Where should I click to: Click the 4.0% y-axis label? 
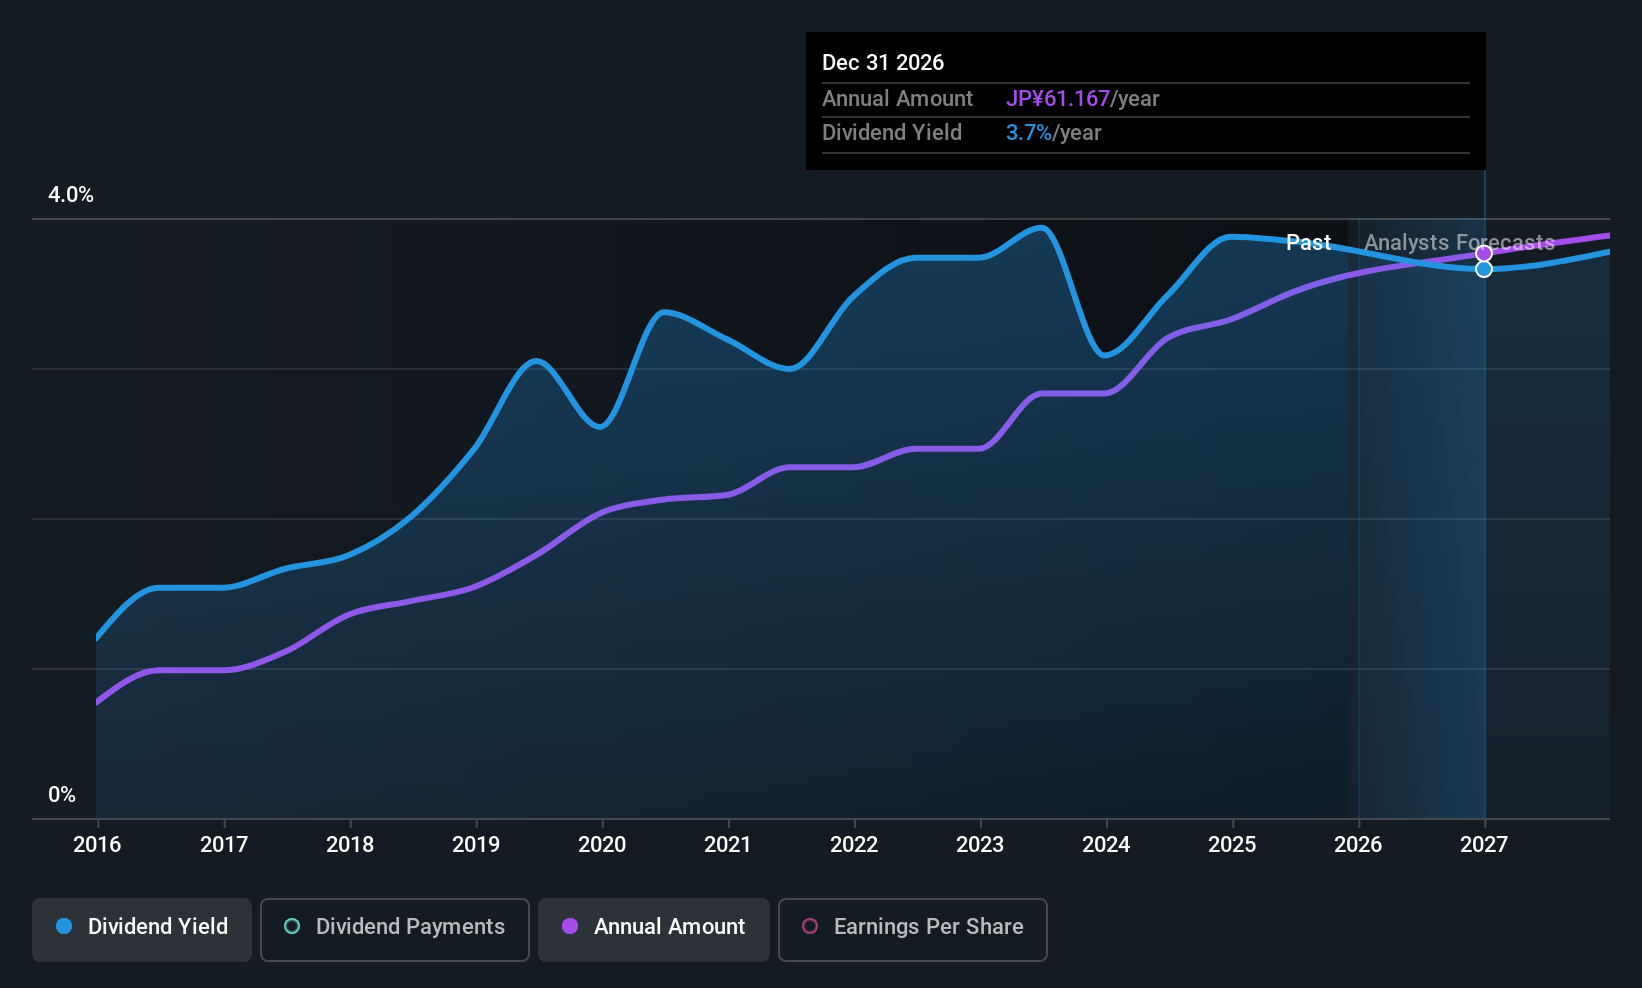pyautogui.click(x=71, y=195)
